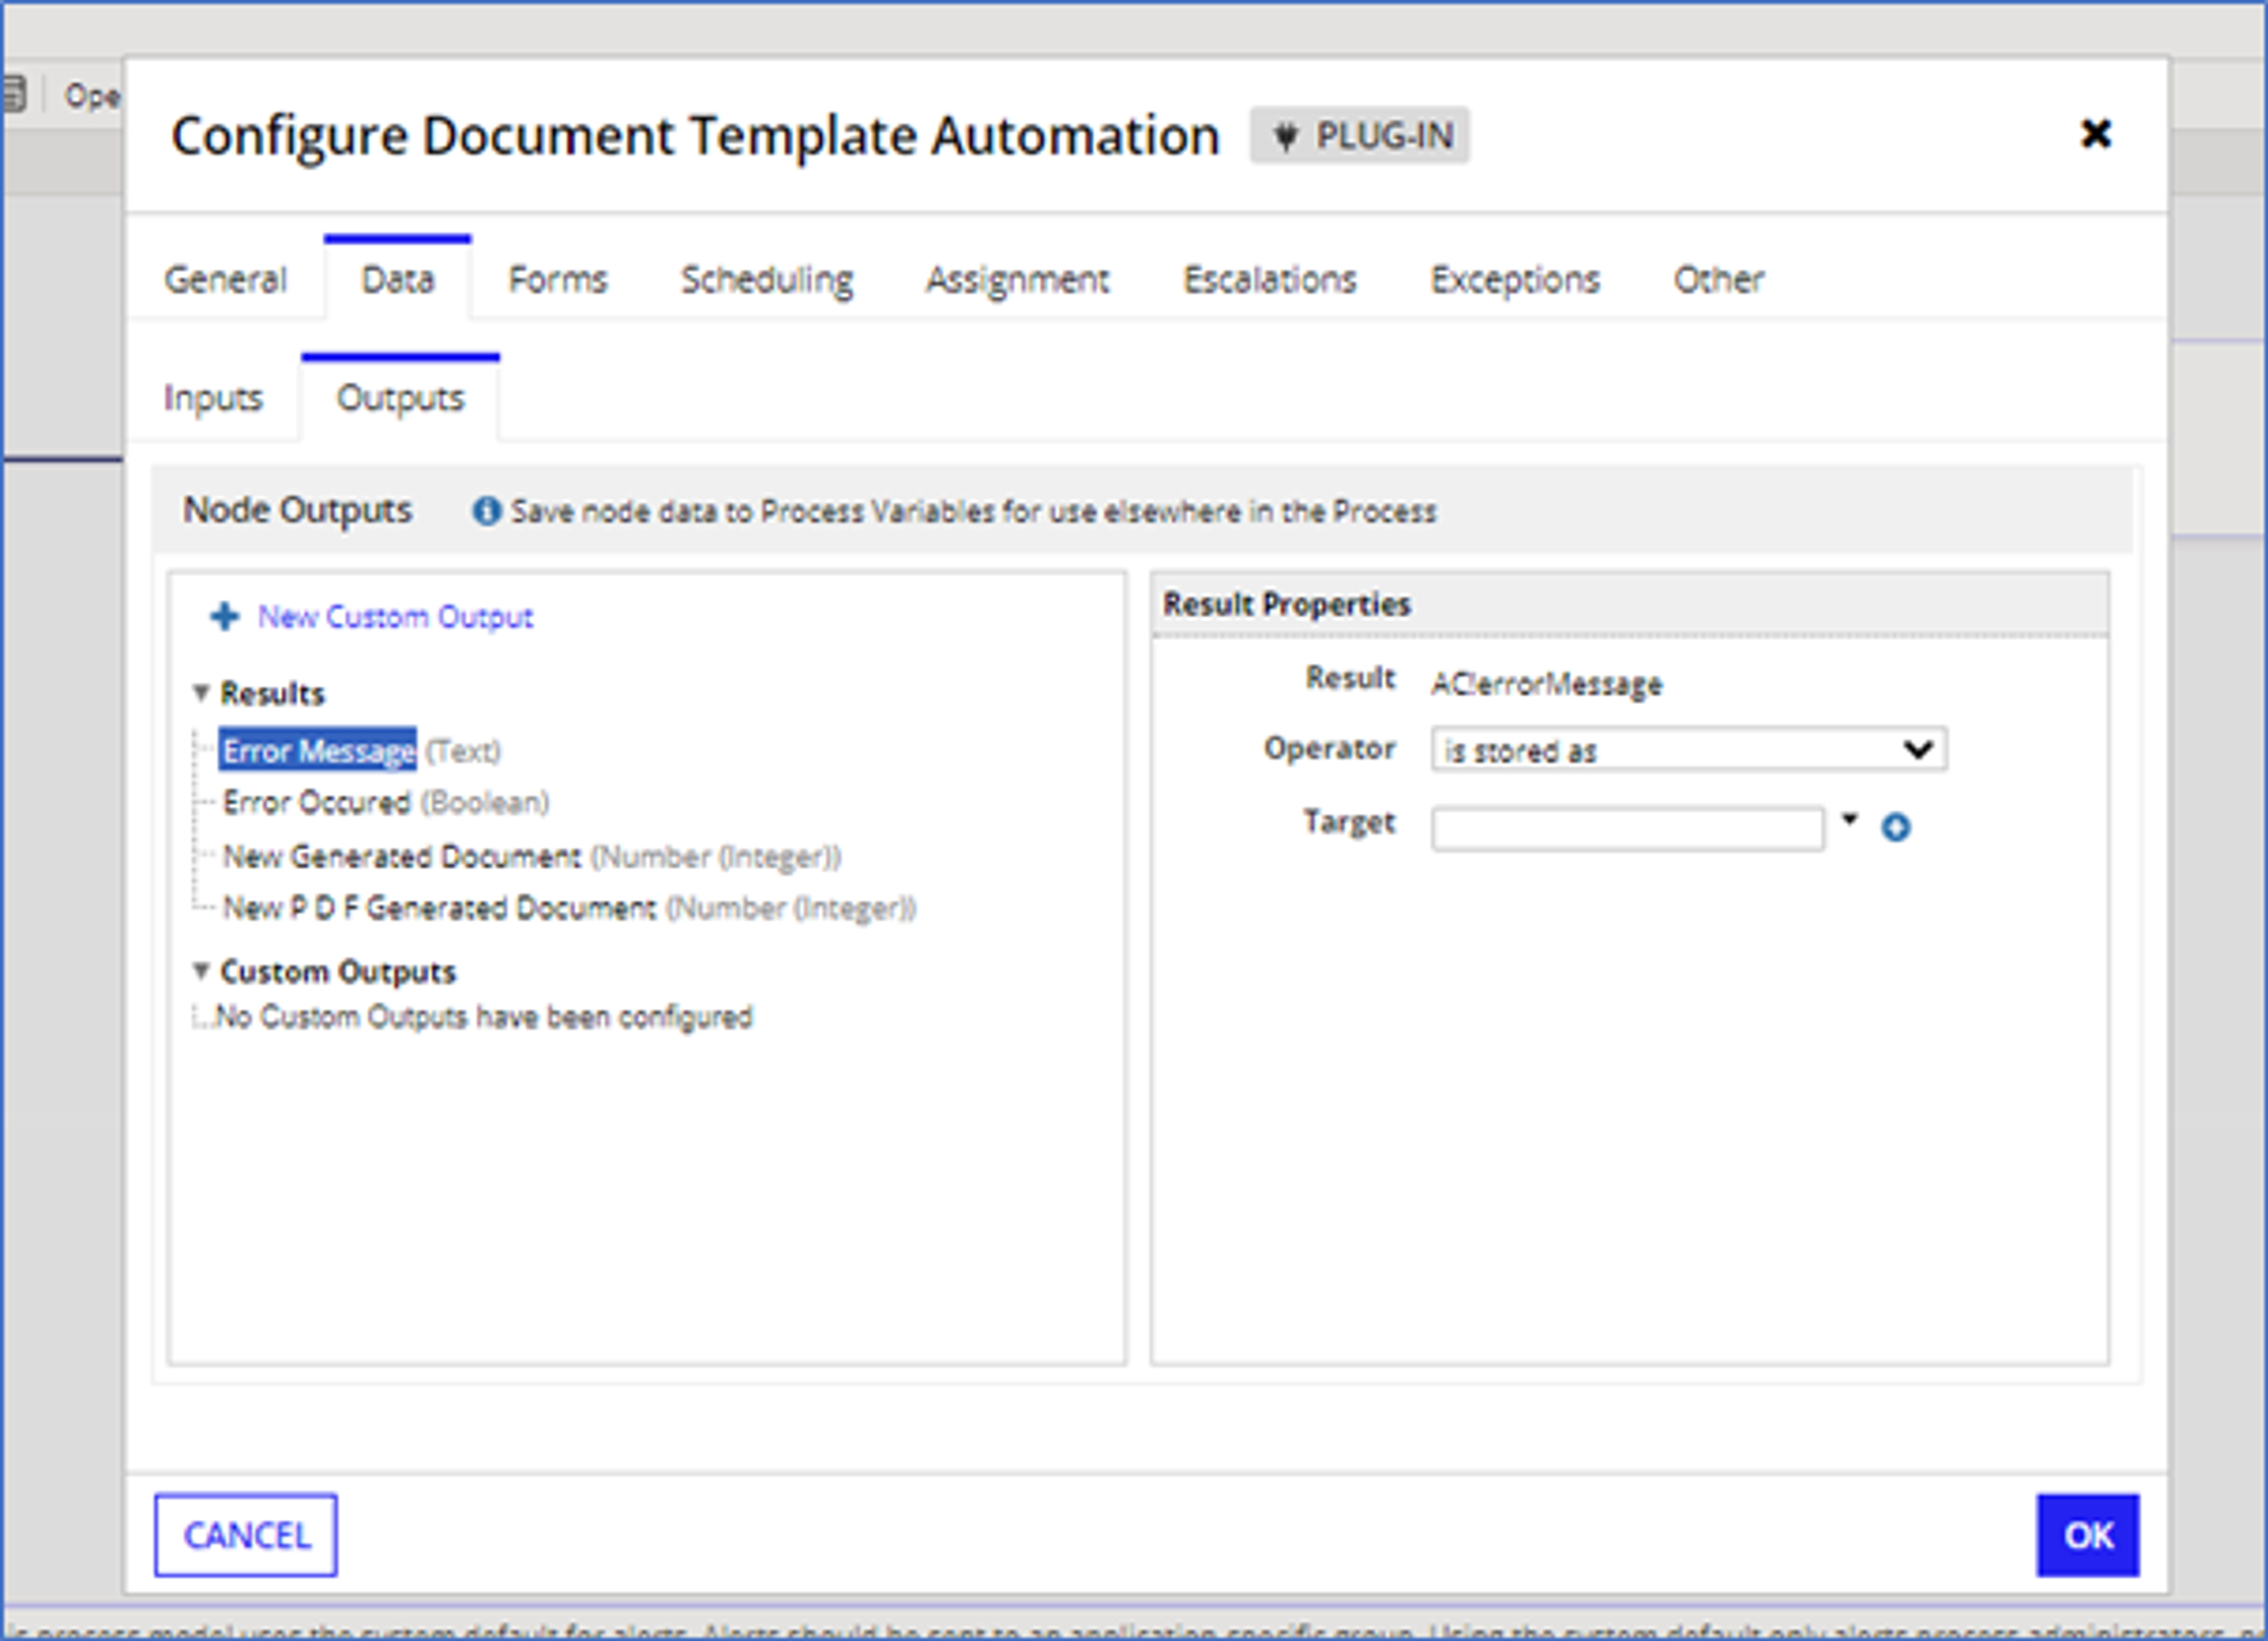Screen dimensions: 2268x1641
Task: Click the Result Properties header
Action: pyautogui.click(x=1286, y=604)
